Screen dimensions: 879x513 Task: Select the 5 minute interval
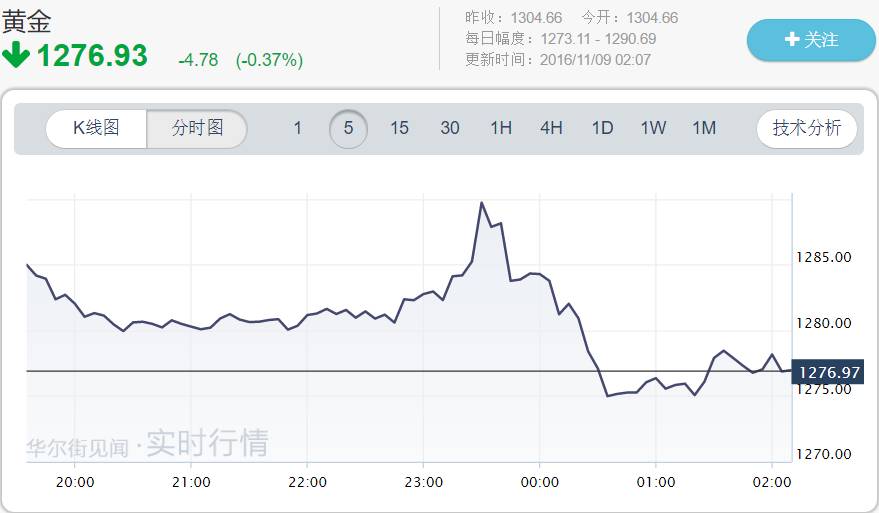click(348, 128)
